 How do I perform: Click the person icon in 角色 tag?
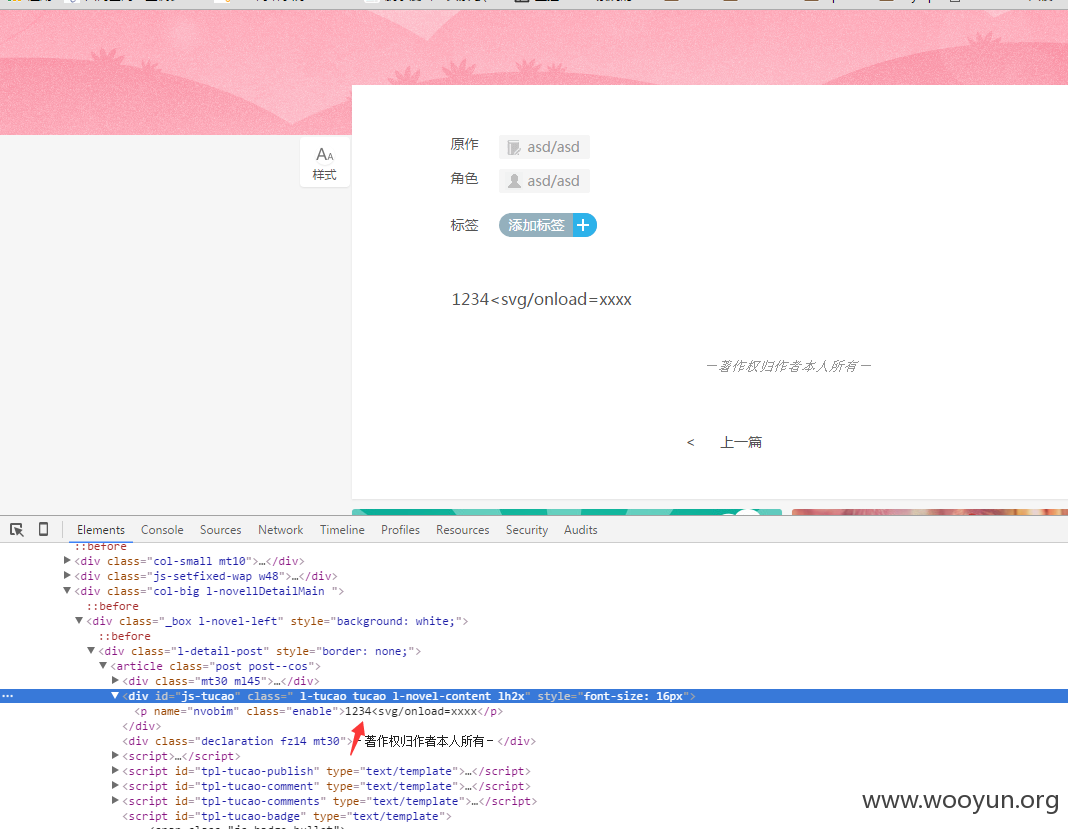tap(514, 181)
